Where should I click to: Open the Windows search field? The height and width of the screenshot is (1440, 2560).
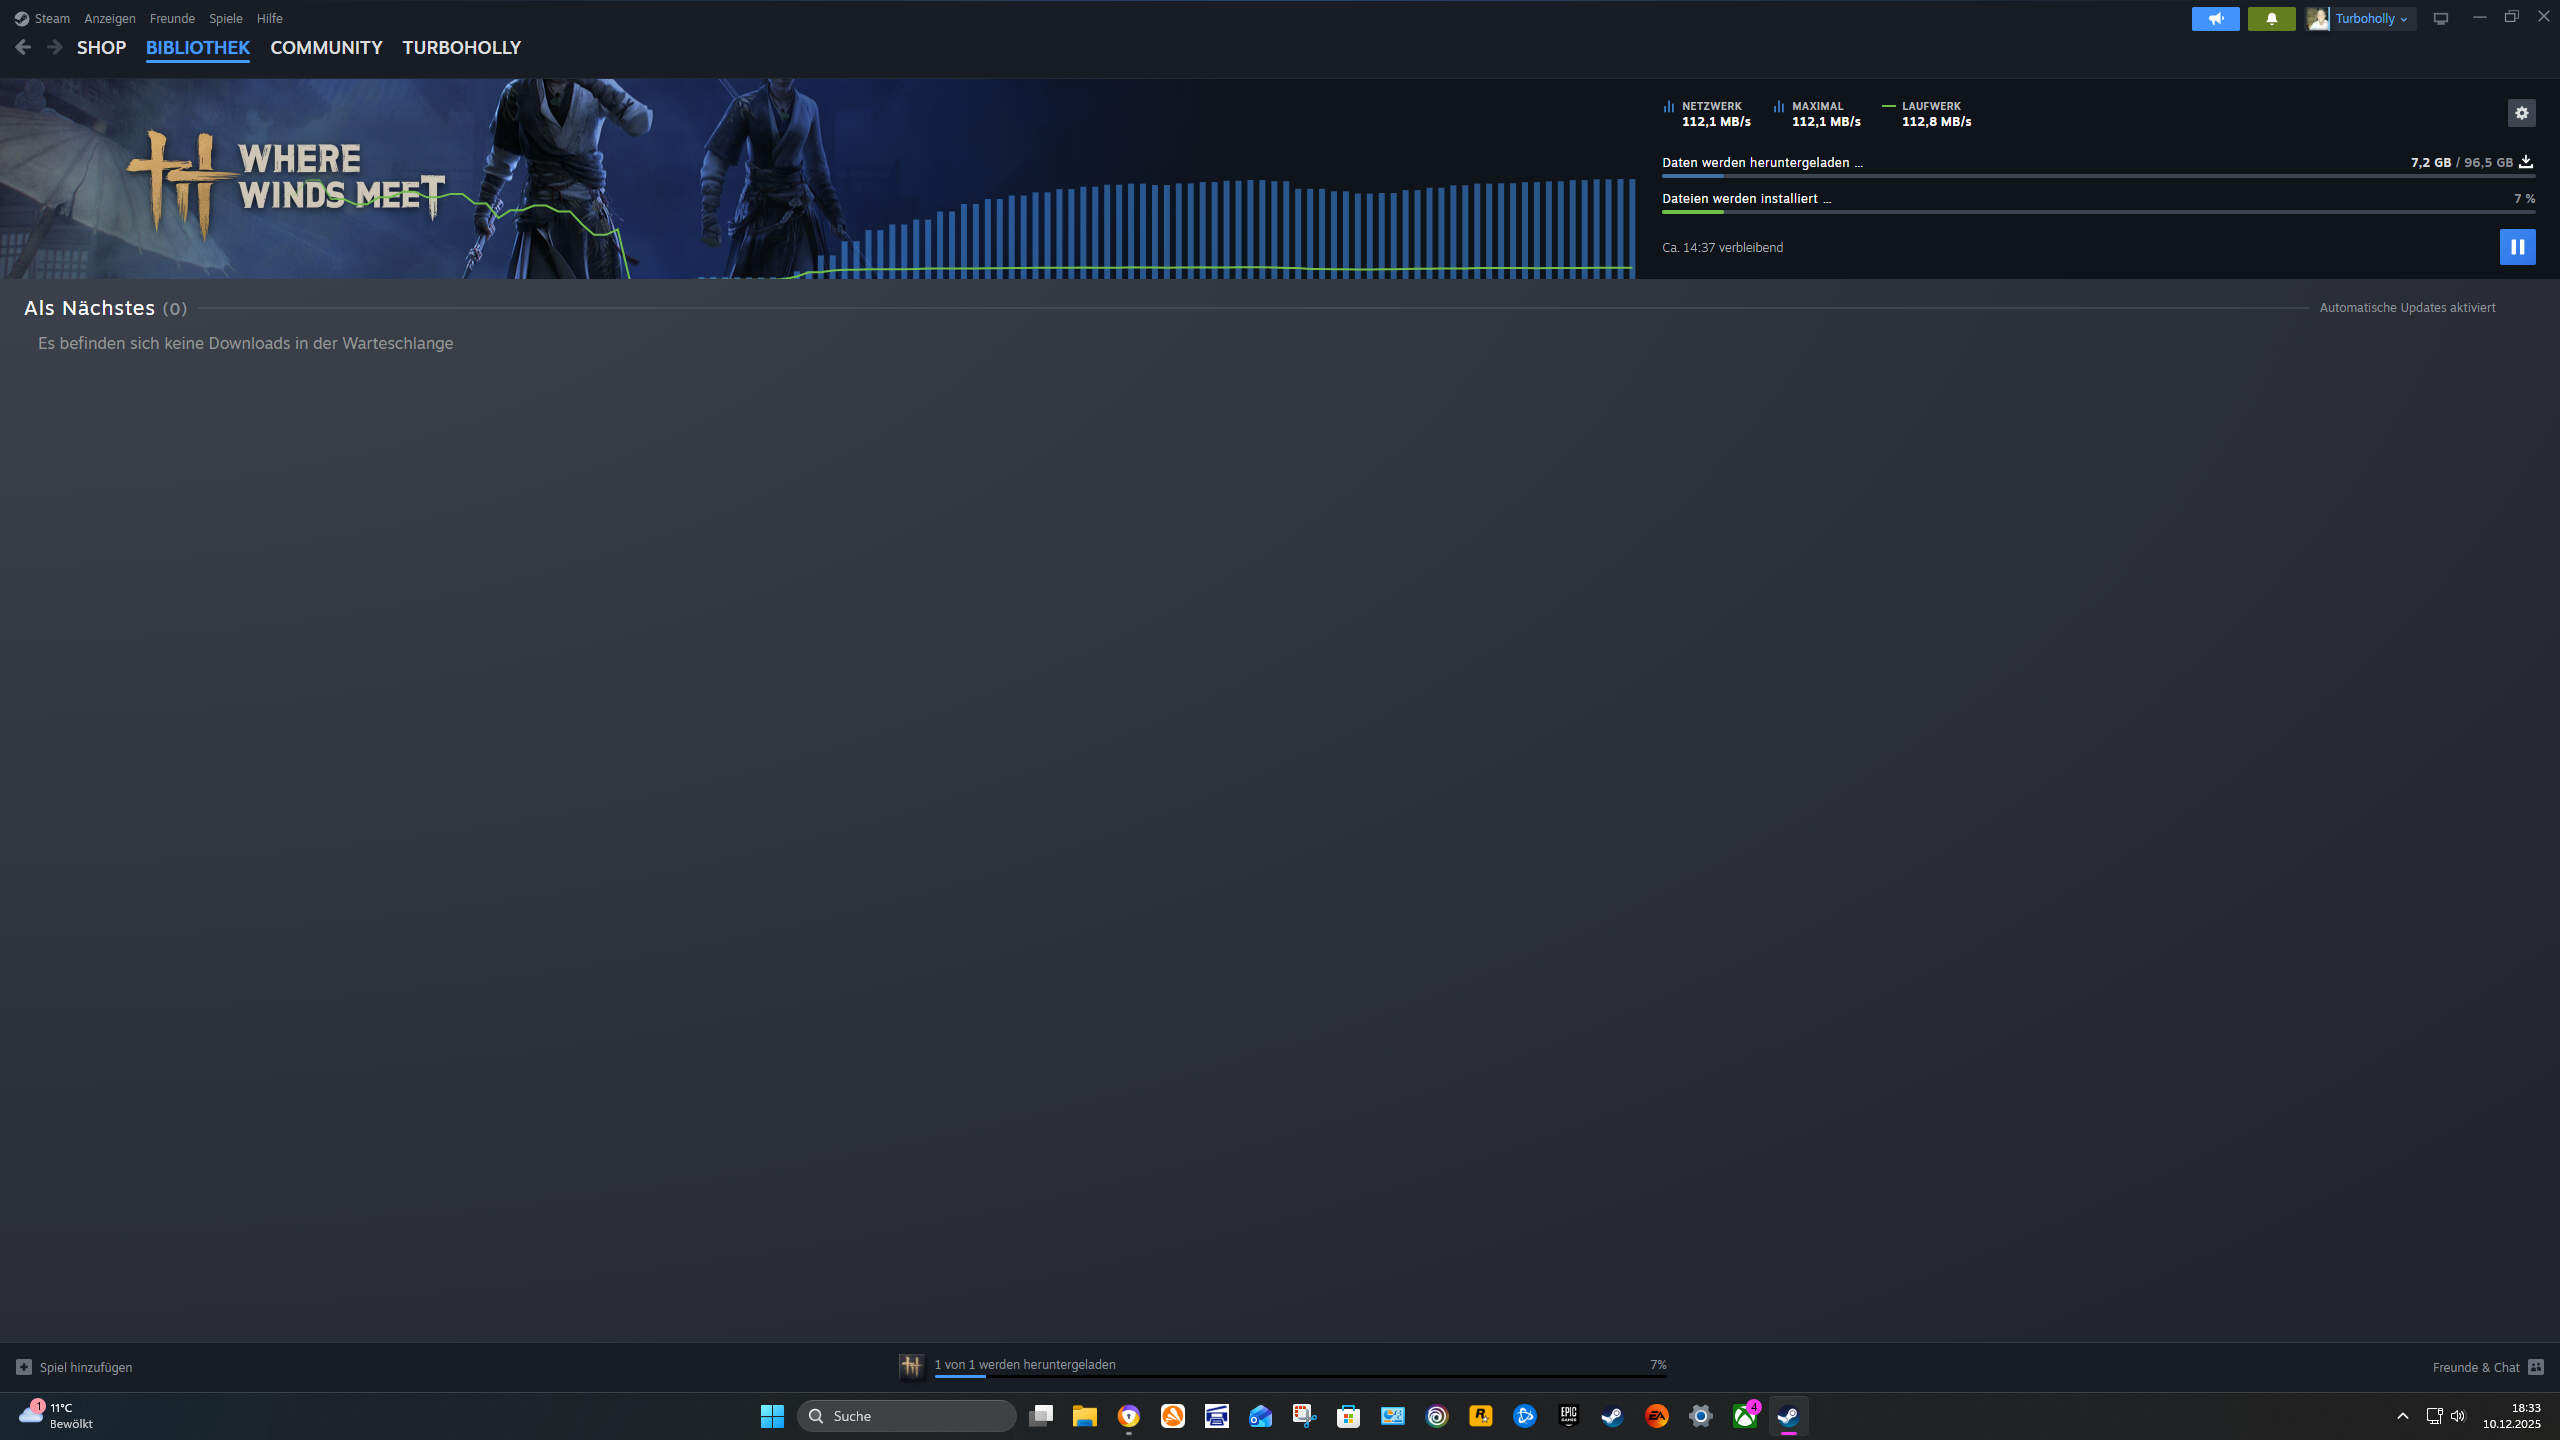click(905, 1416)
